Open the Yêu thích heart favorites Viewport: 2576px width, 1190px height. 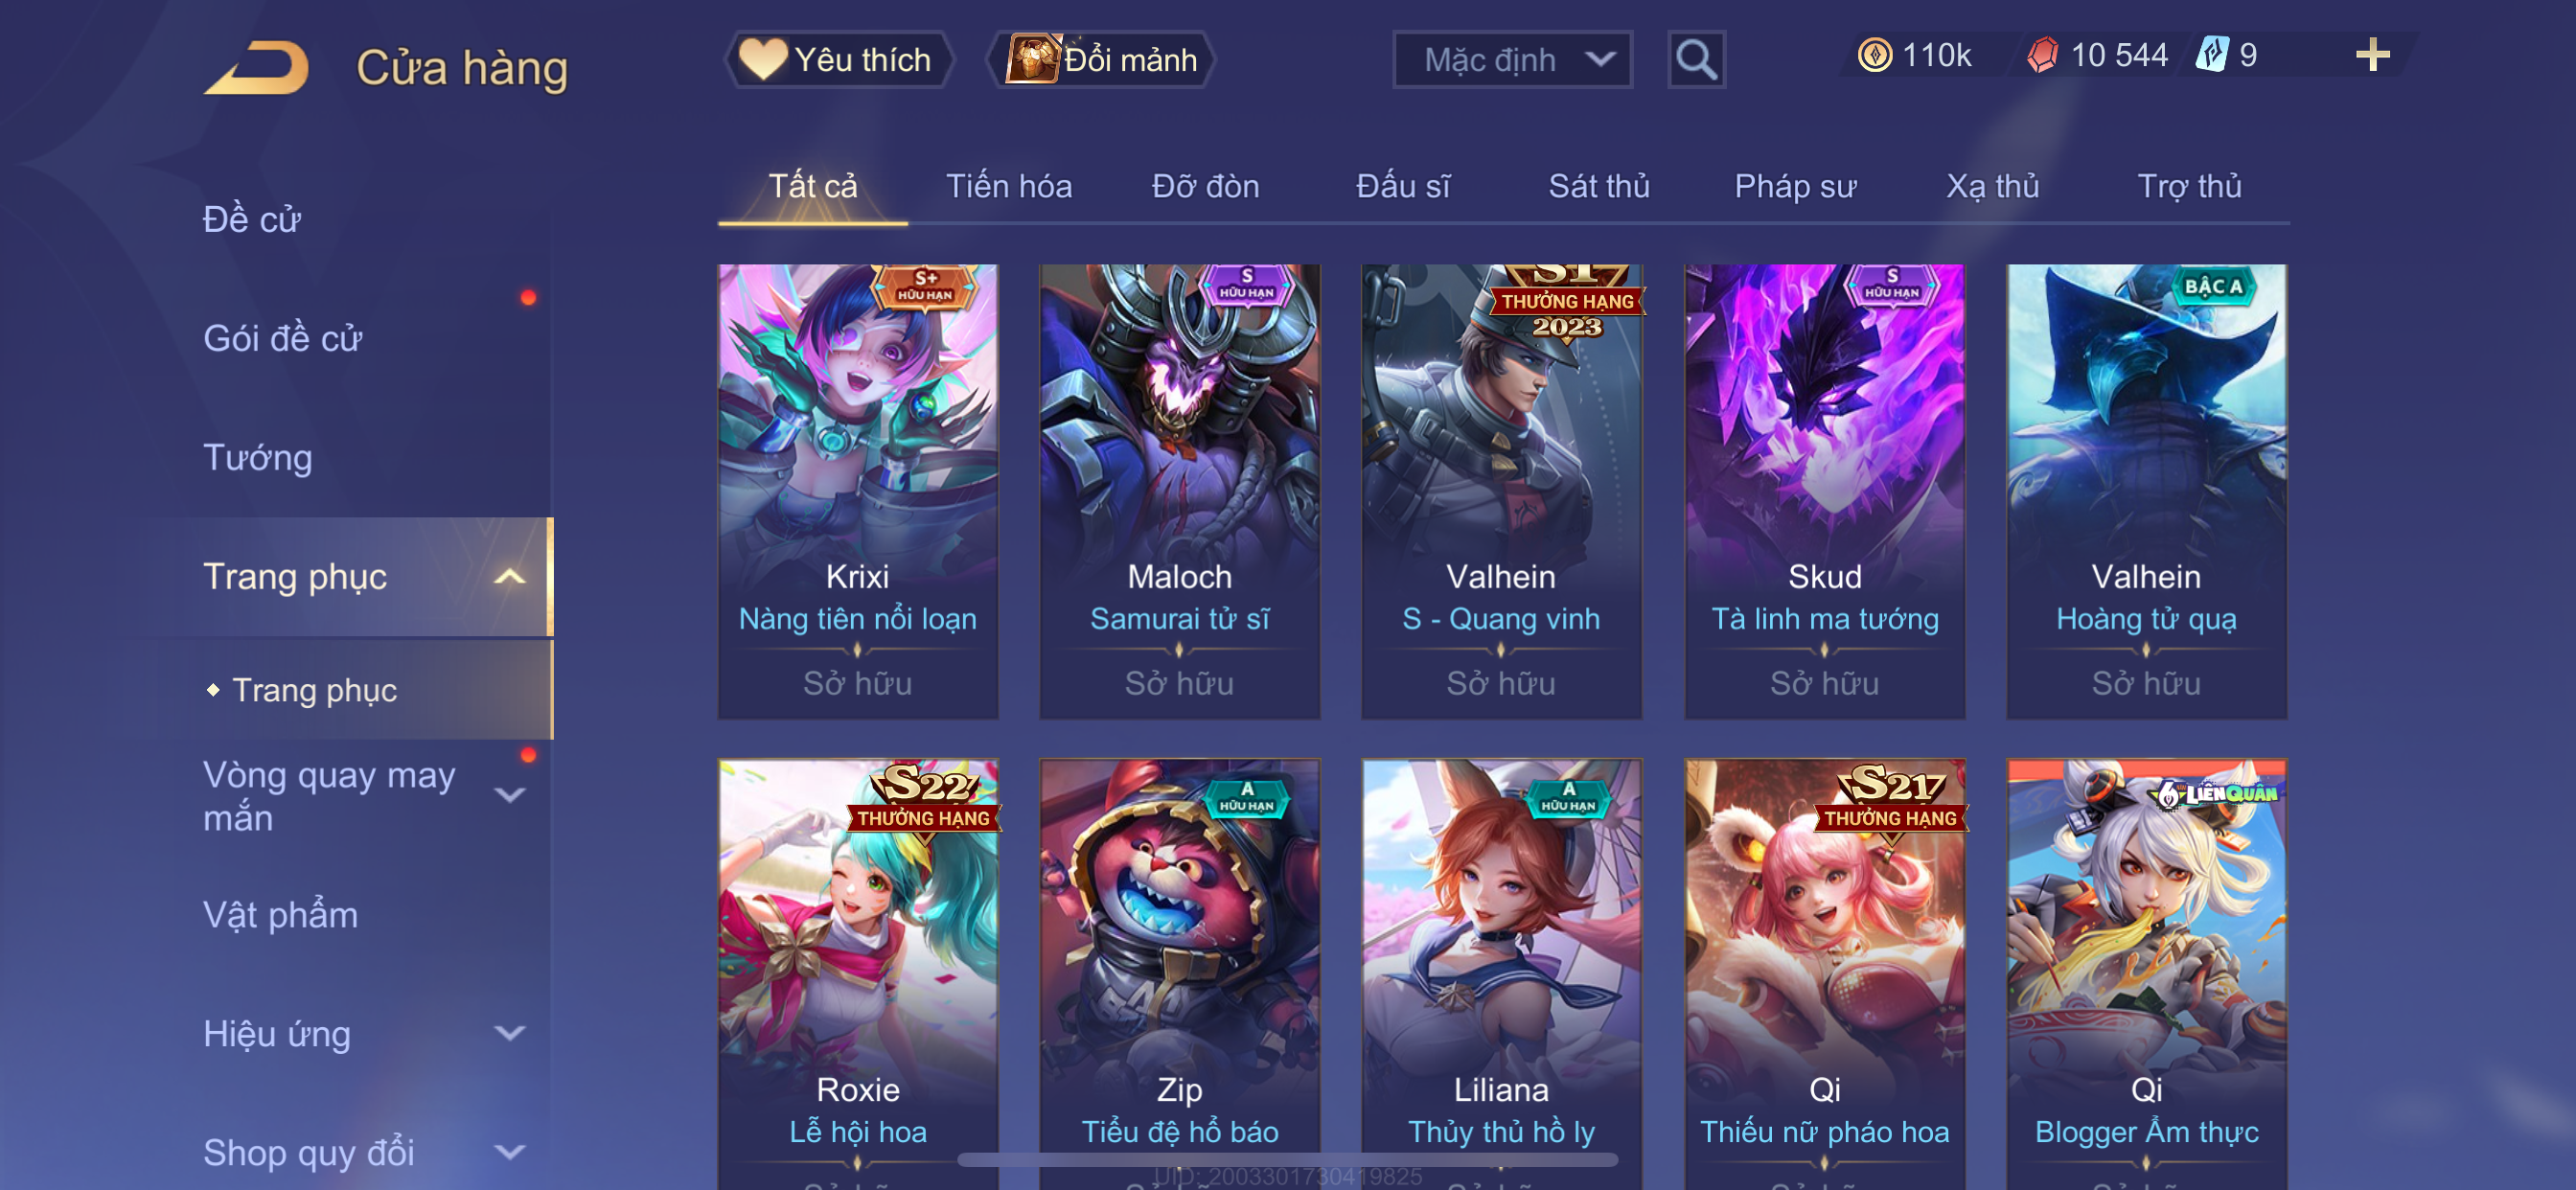point(838,60)
